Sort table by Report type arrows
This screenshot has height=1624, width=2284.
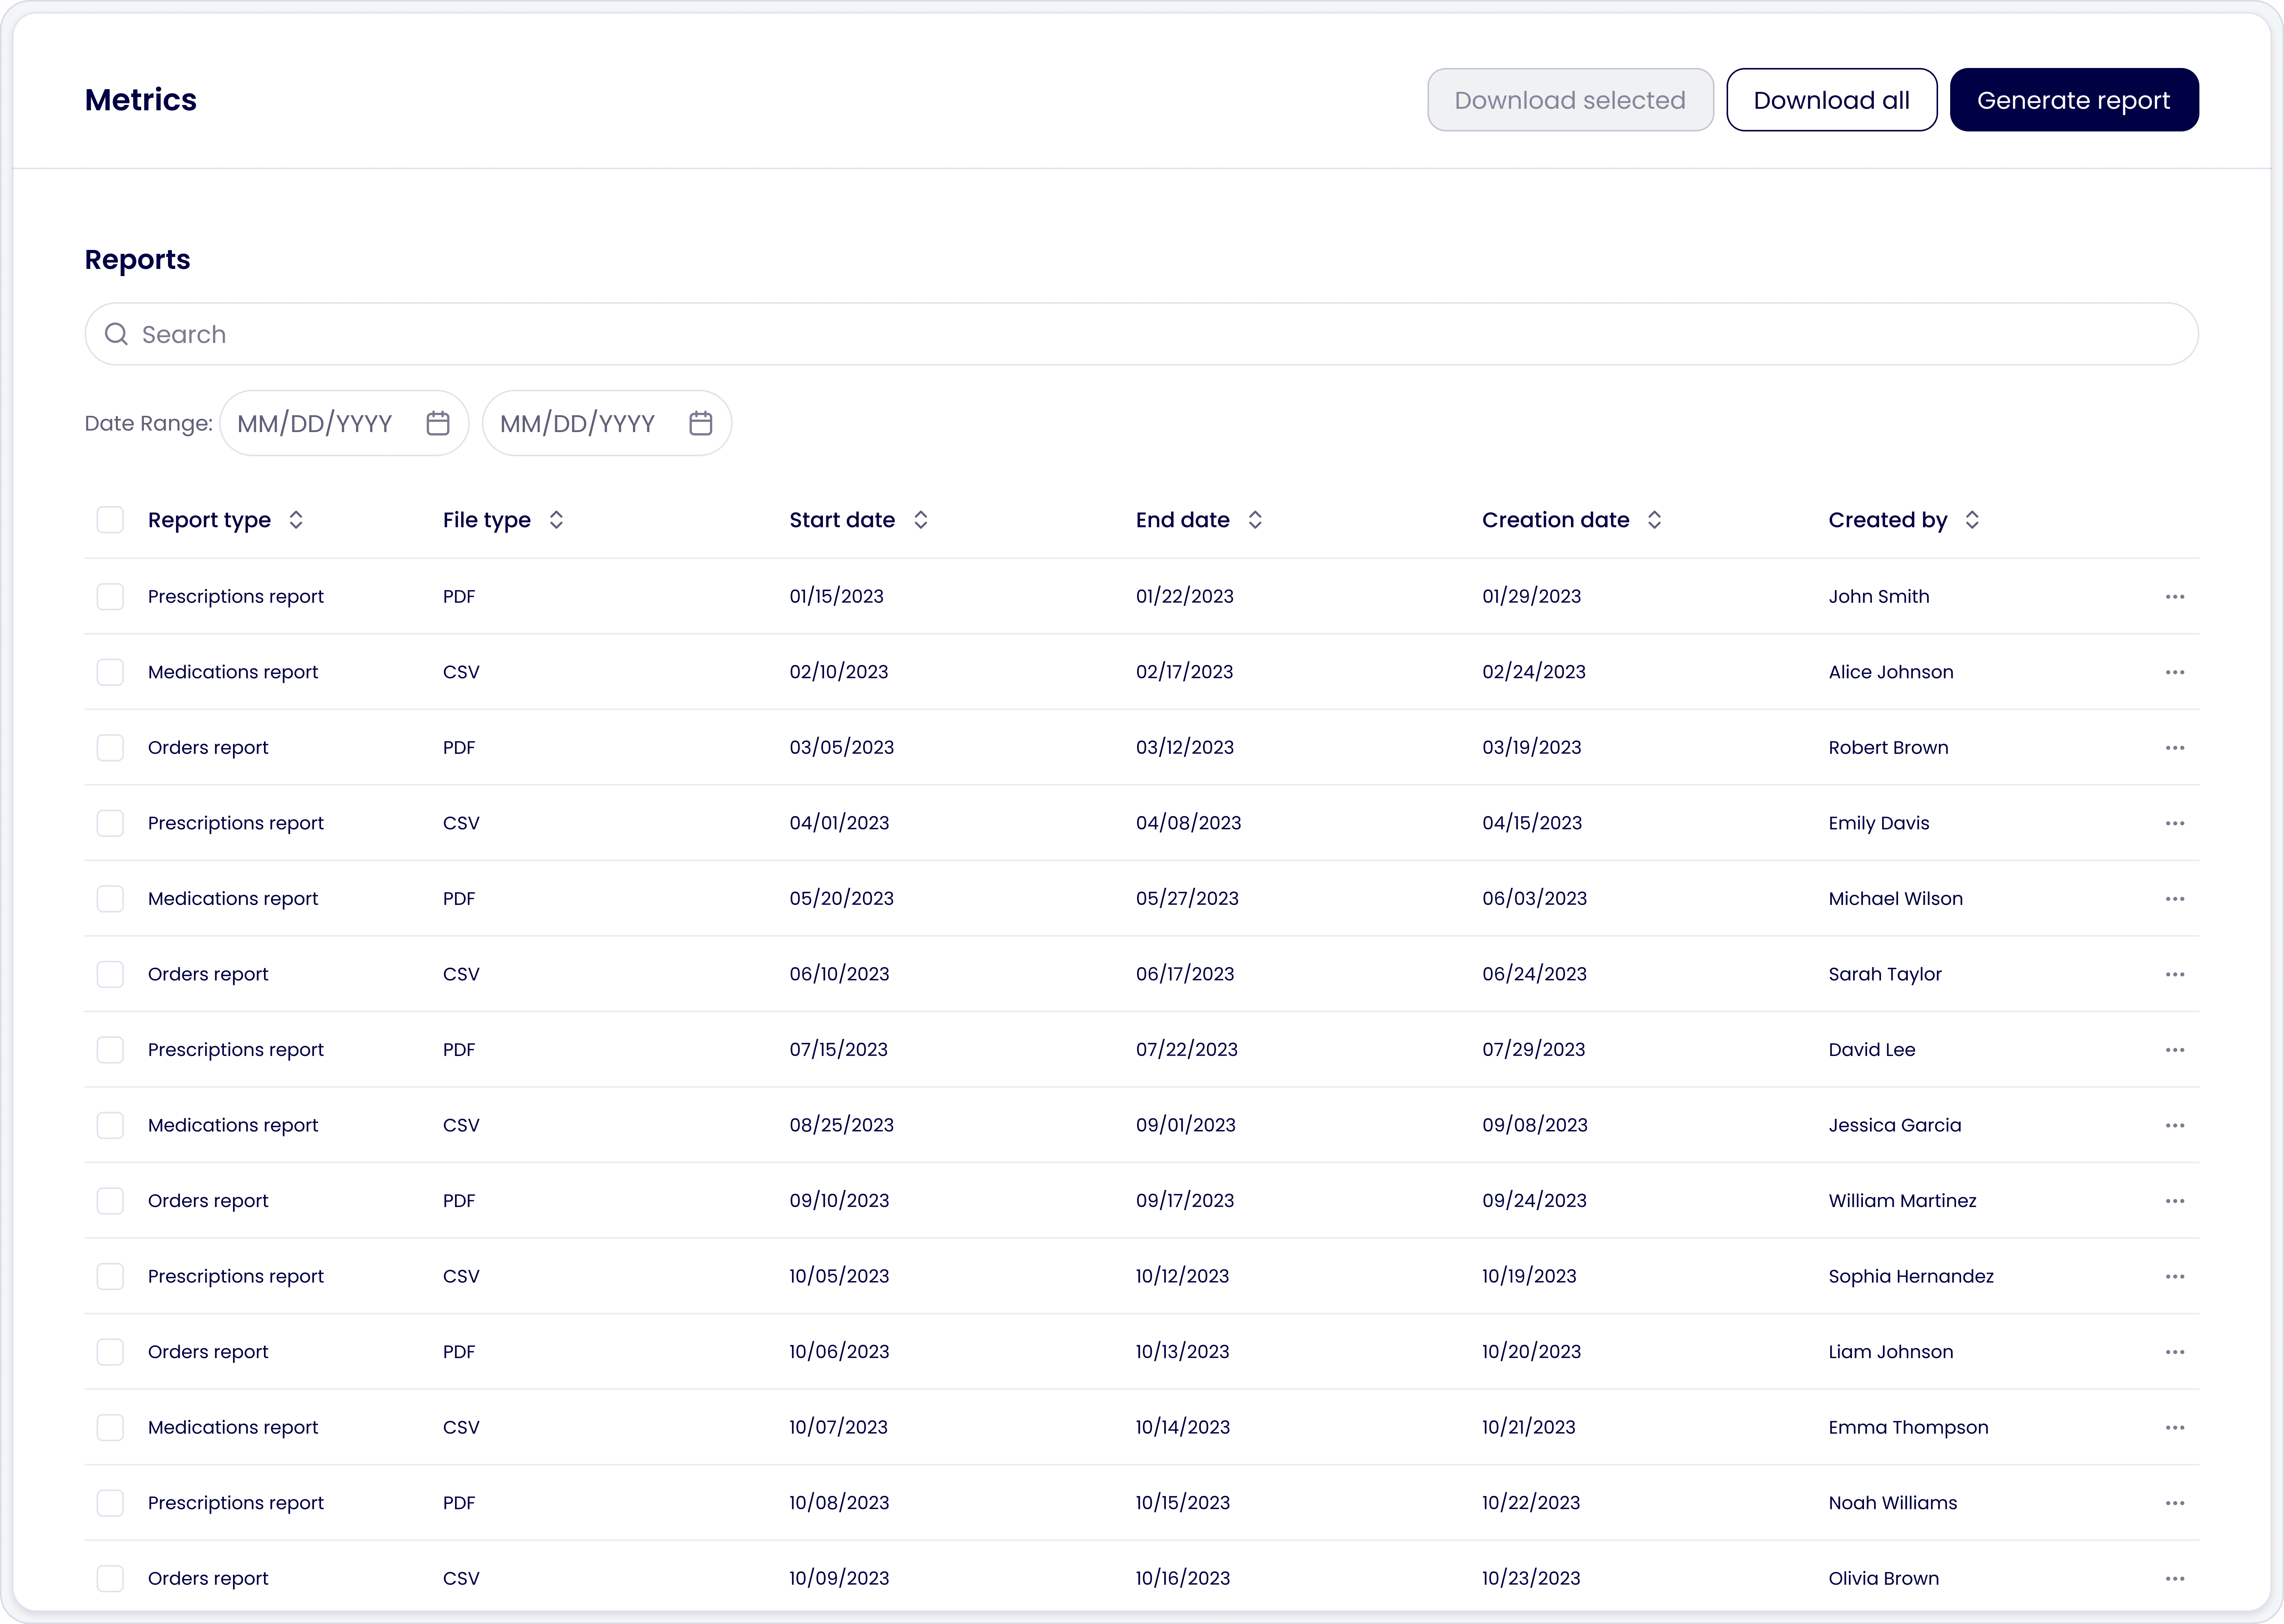[x=296, y=520]
